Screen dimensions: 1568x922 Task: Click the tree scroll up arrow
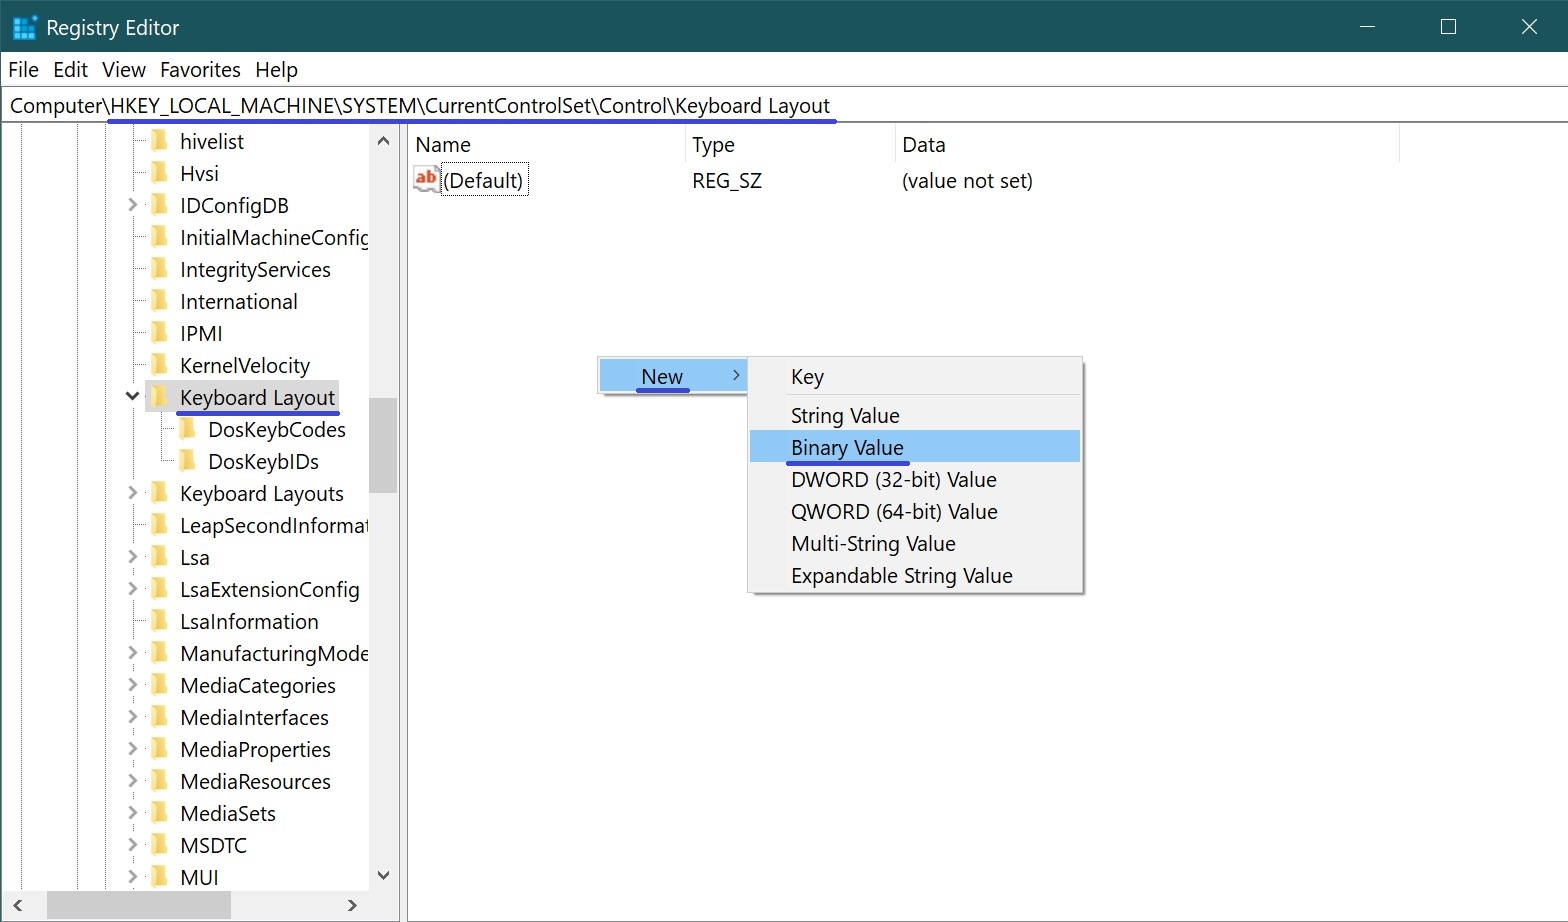click(x=383, y=141)
